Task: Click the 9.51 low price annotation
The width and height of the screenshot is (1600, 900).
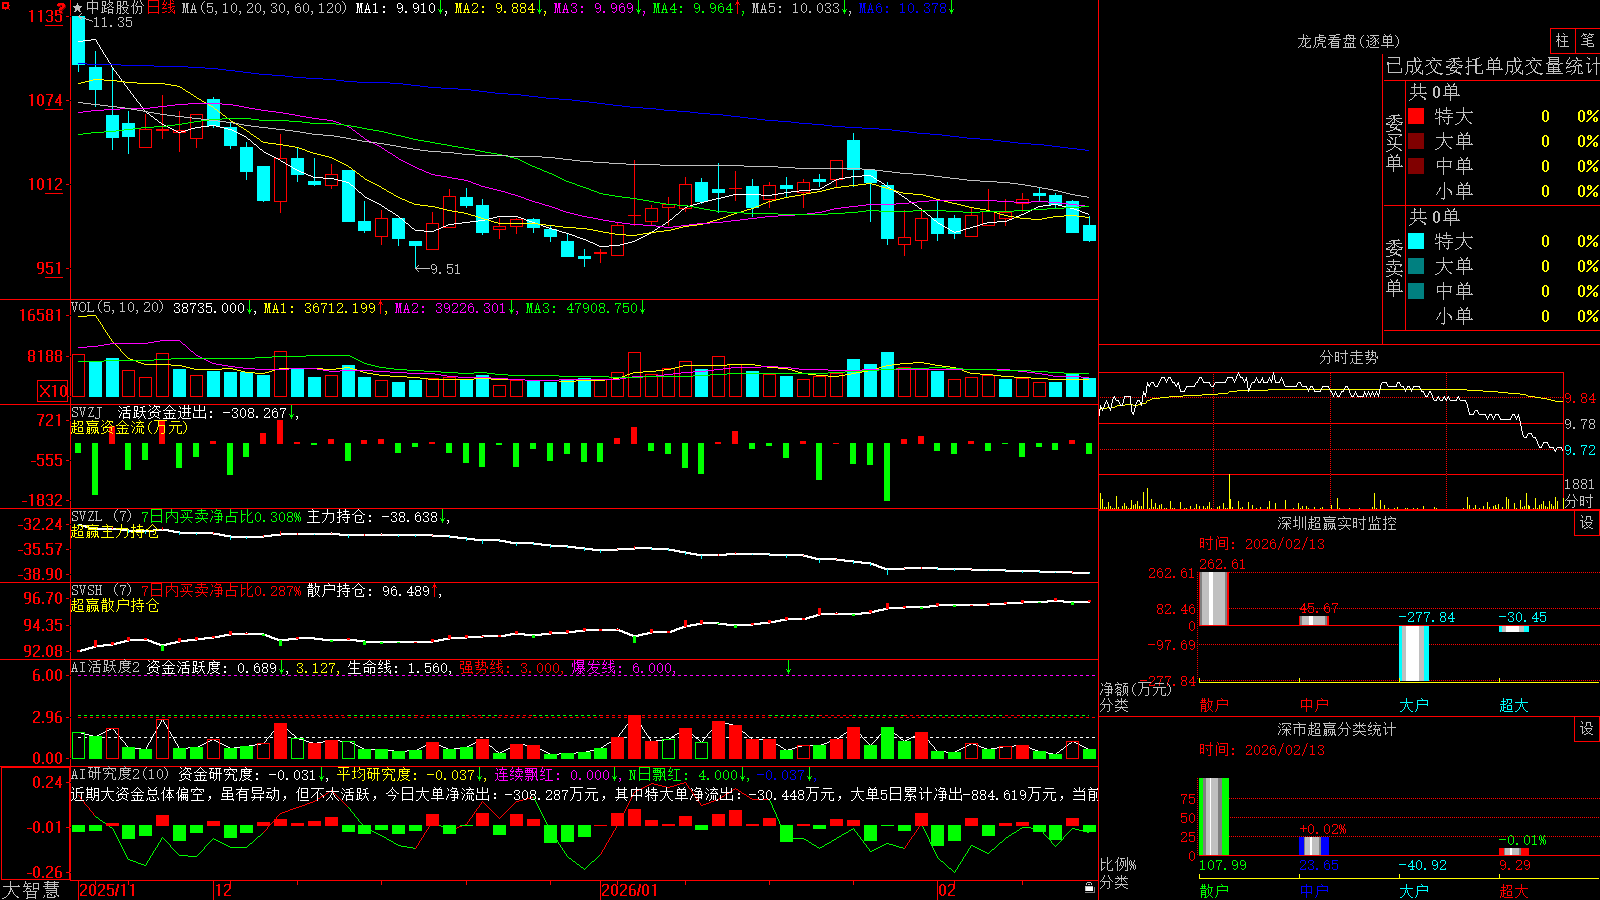Action: click(x=445, y=269)
